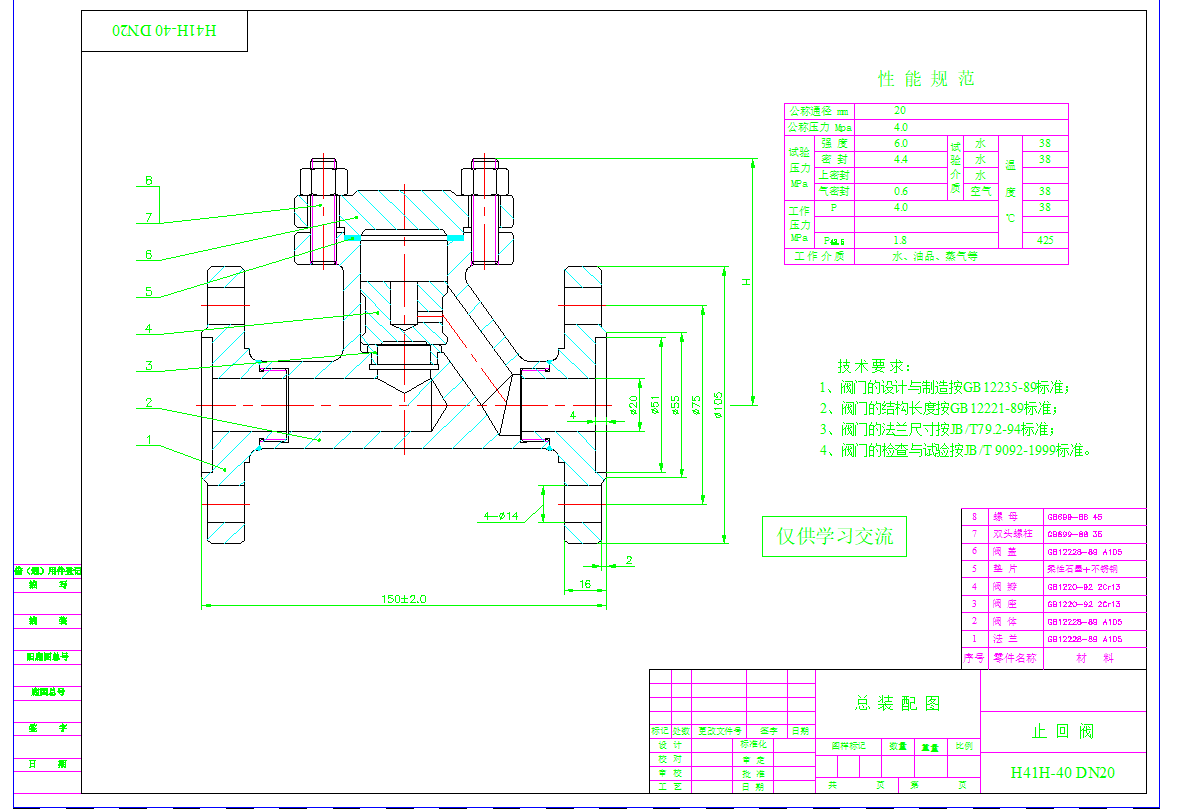Select the 水、油品、蒸气等 working medium cell
The image size is (1193, 809).
click(x=934, y=256)
